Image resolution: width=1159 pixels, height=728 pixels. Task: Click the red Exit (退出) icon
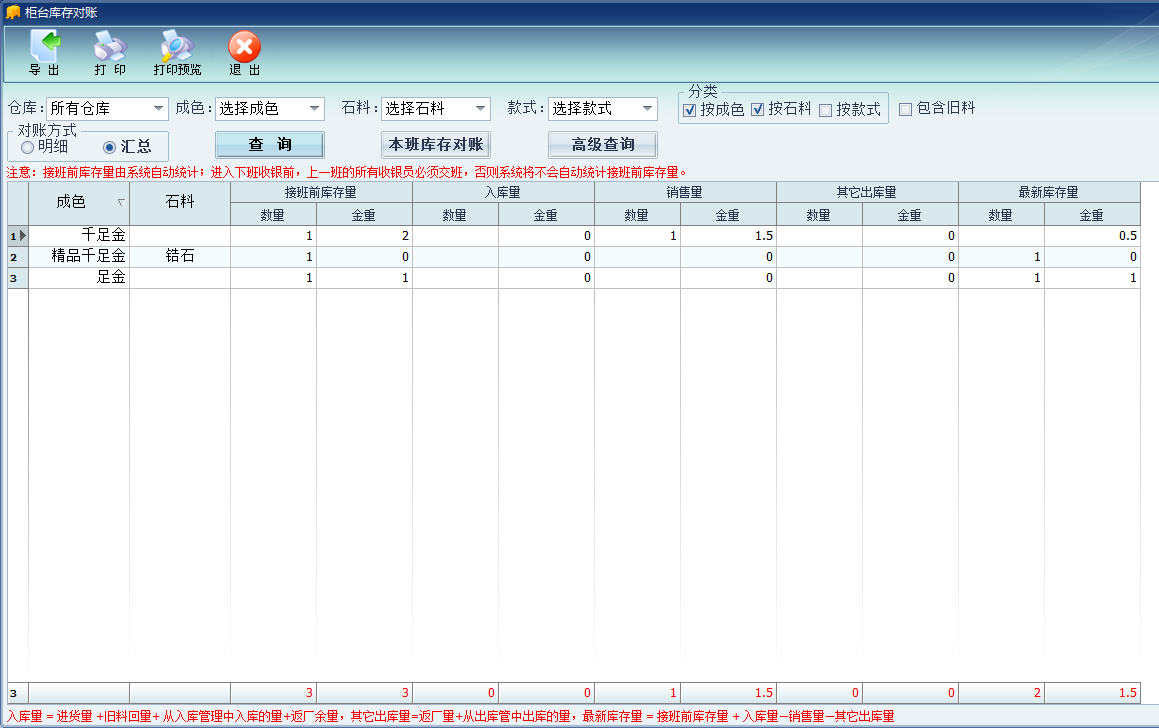tap(244, 47)
